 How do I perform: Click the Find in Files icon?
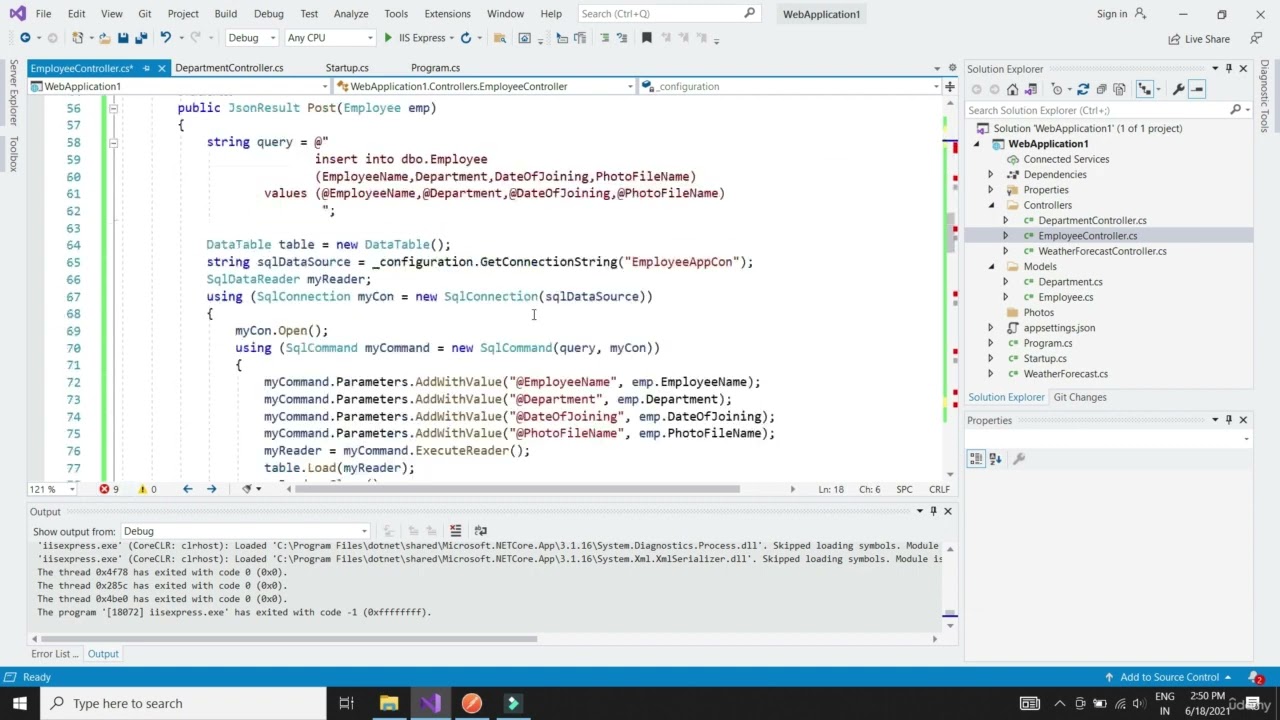pyautogui.click(x=501, y=38)
